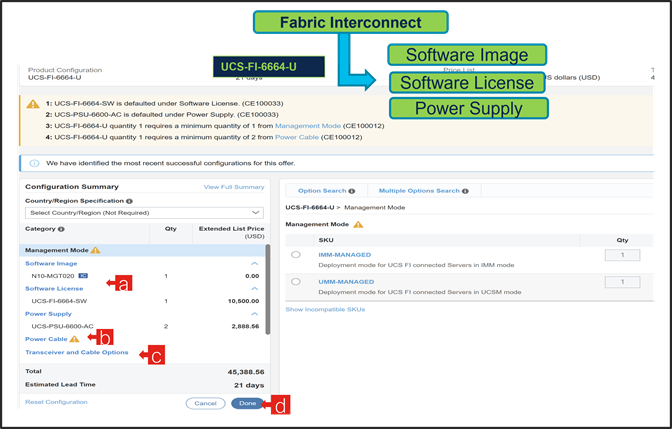The height and width of the screenshot is (429, 672).
Task: Collapse the Power Supply section chevron
Action: 255,314
